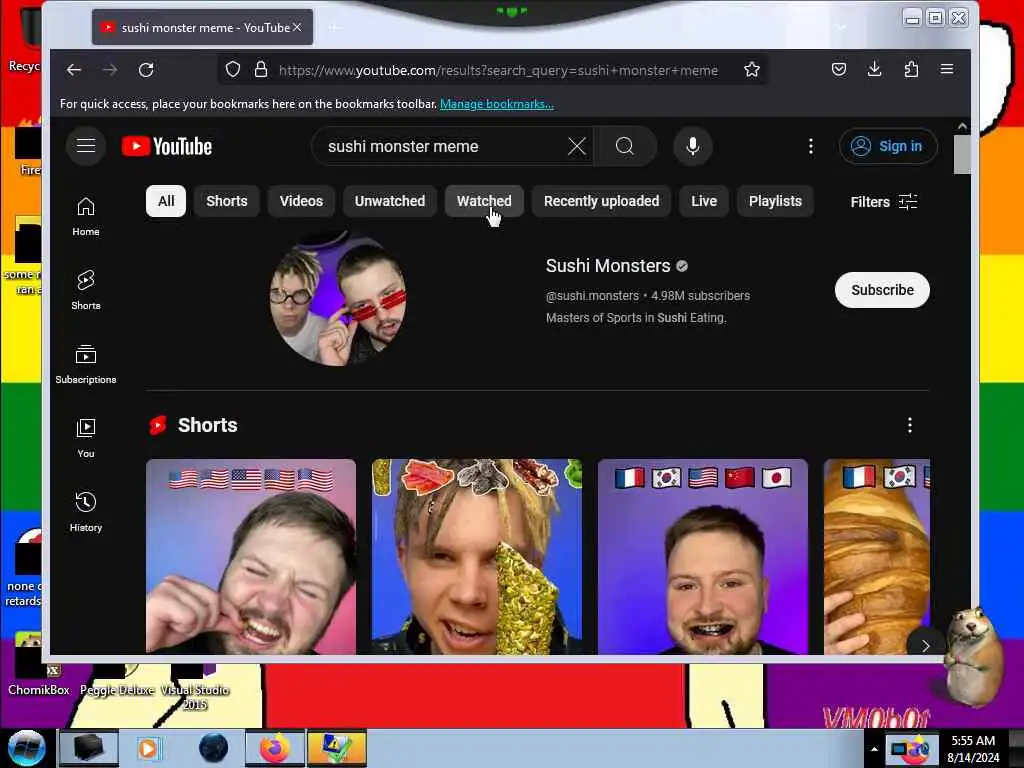The image size is (1024, 768).
Task: Reload the page with the refresh icon
Action: click(146, 70)
